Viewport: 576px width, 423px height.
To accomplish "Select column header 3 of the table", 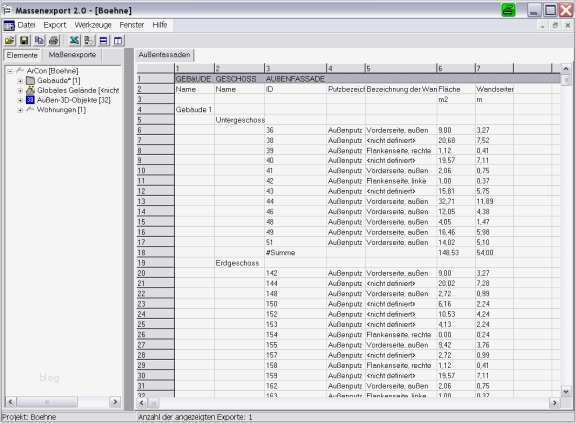I will pos(295,68).
